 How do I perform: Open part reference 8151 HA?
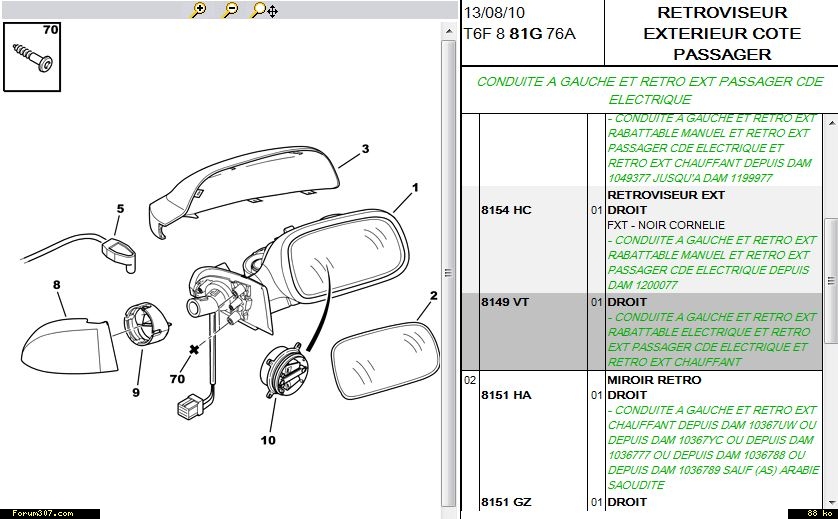pos(506,395)
